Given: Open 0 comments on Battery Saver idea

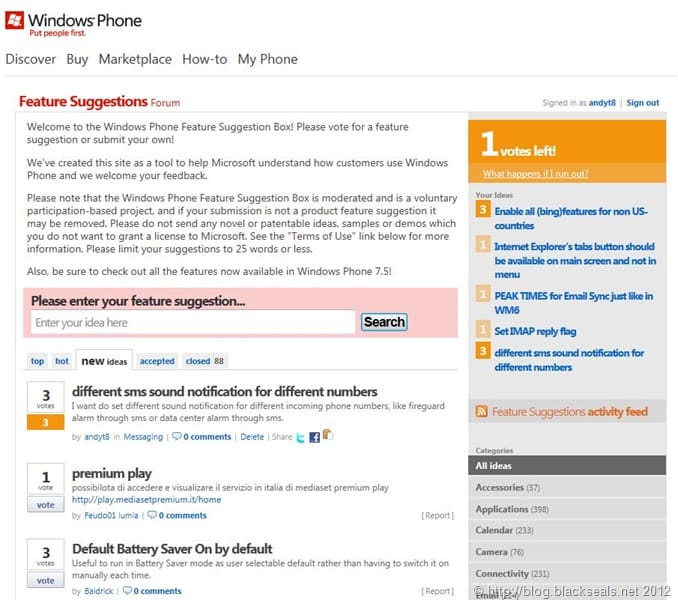Looking at the screenshot, I should pos(157,591).
